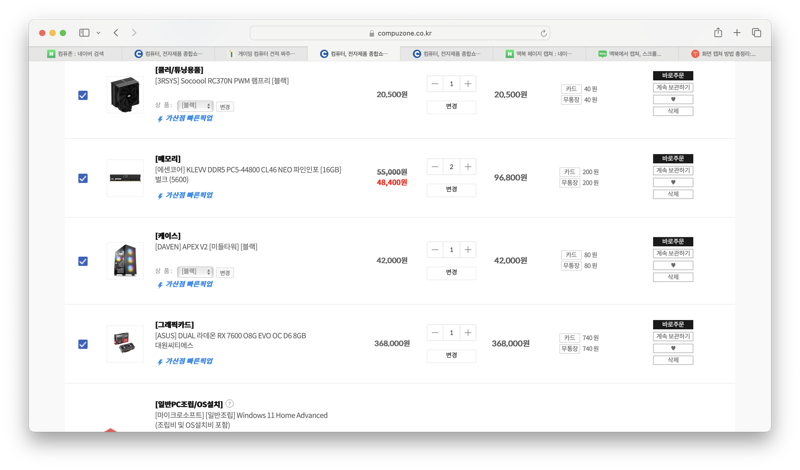Confirm case quantity with 변경 button
Screen dimensions: 800x470
(x=452, y=273)
